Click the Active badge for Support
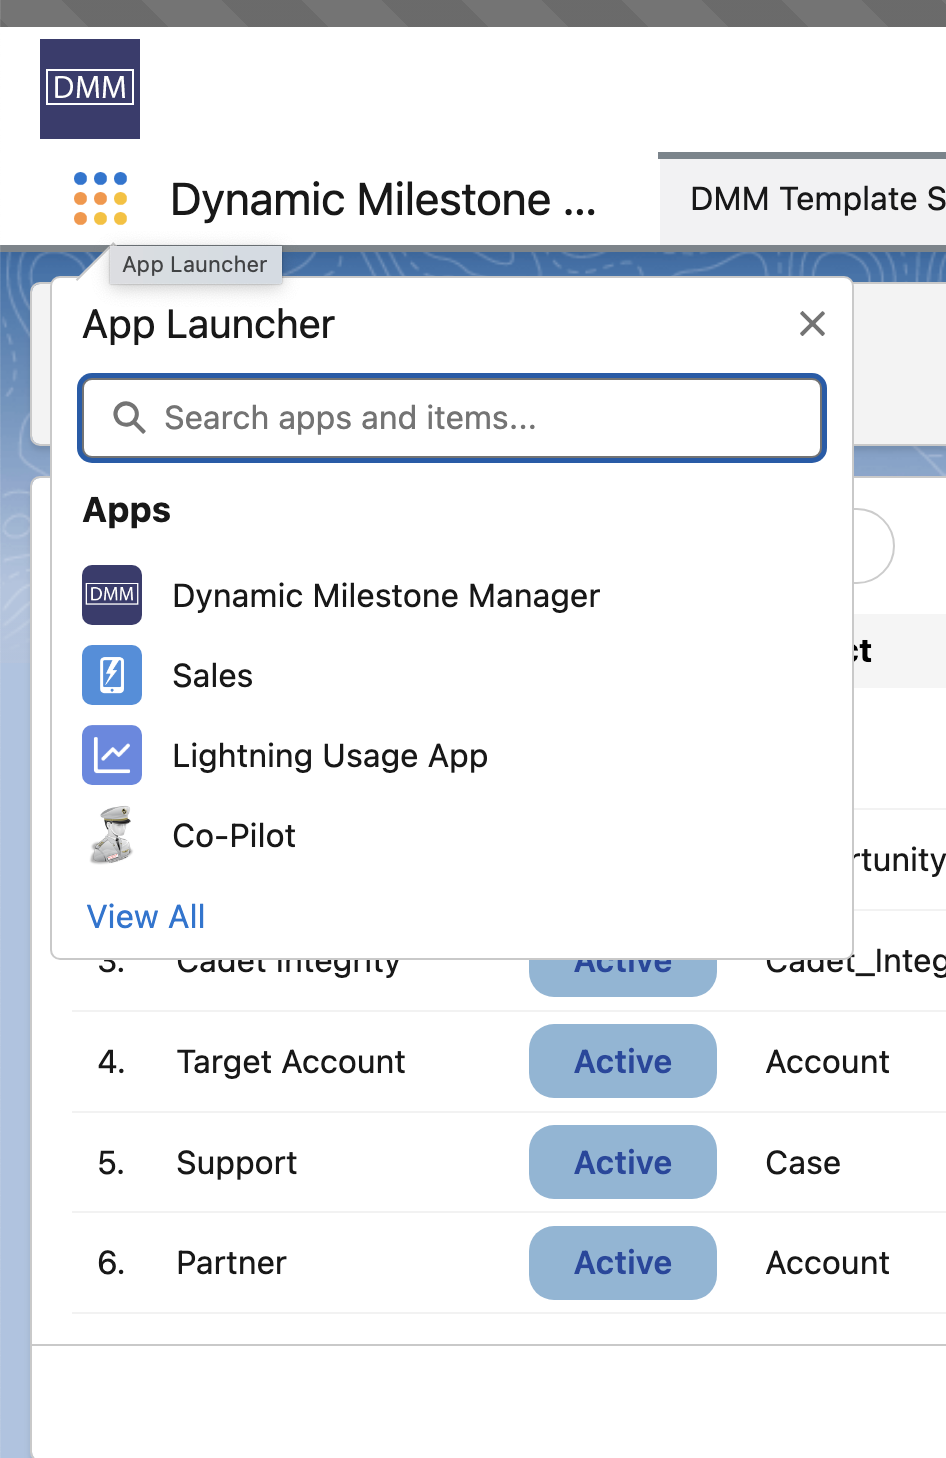This screenshot has width=946, height=1458. tap(623, 1162)
